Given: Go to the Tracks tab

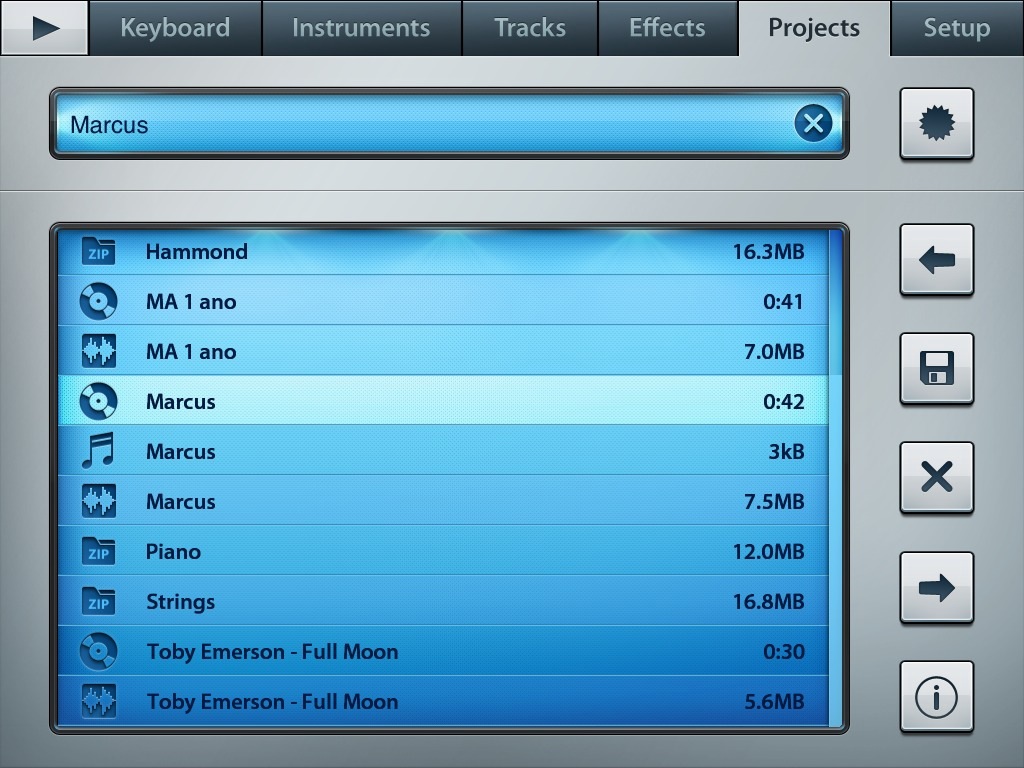Looking at the screenshot, I should click(530, 27).
